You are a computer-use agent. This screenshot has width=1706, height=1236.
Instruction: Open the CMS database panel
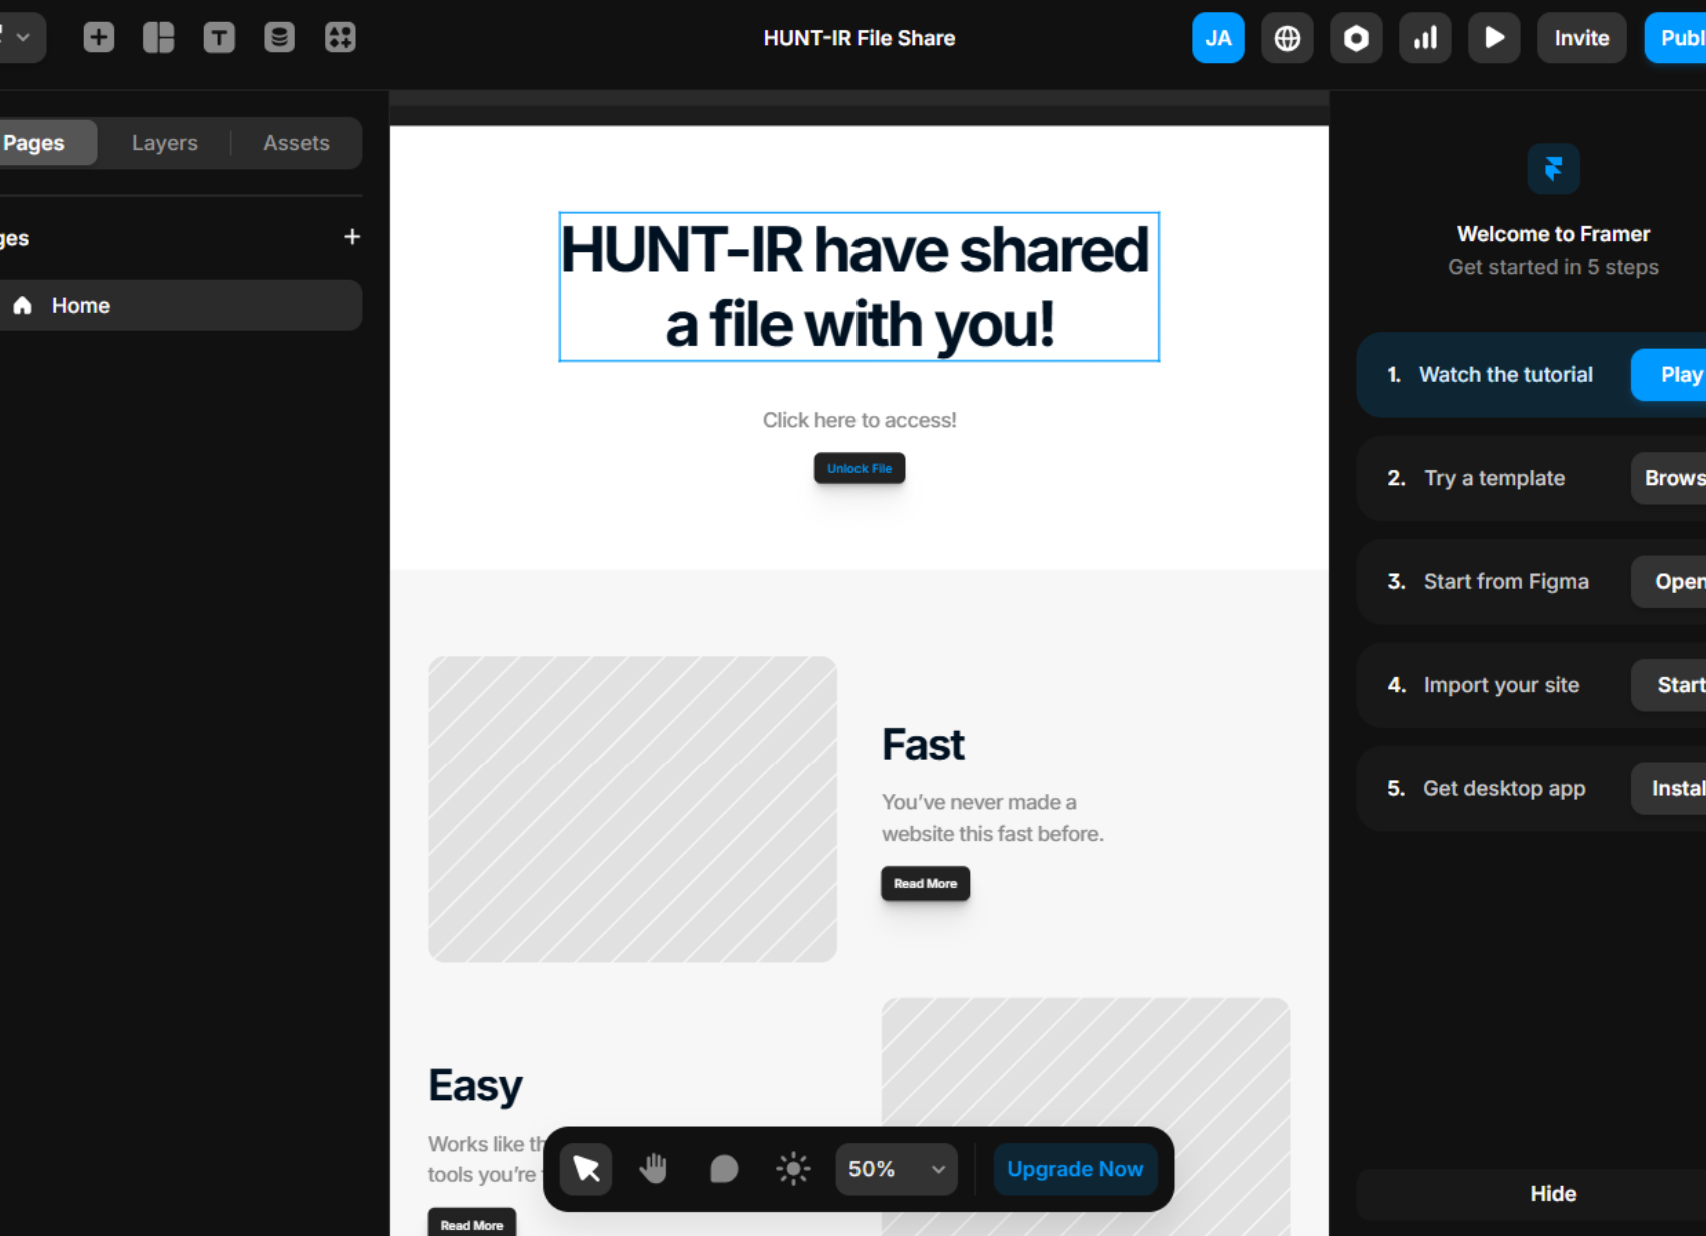279,37
